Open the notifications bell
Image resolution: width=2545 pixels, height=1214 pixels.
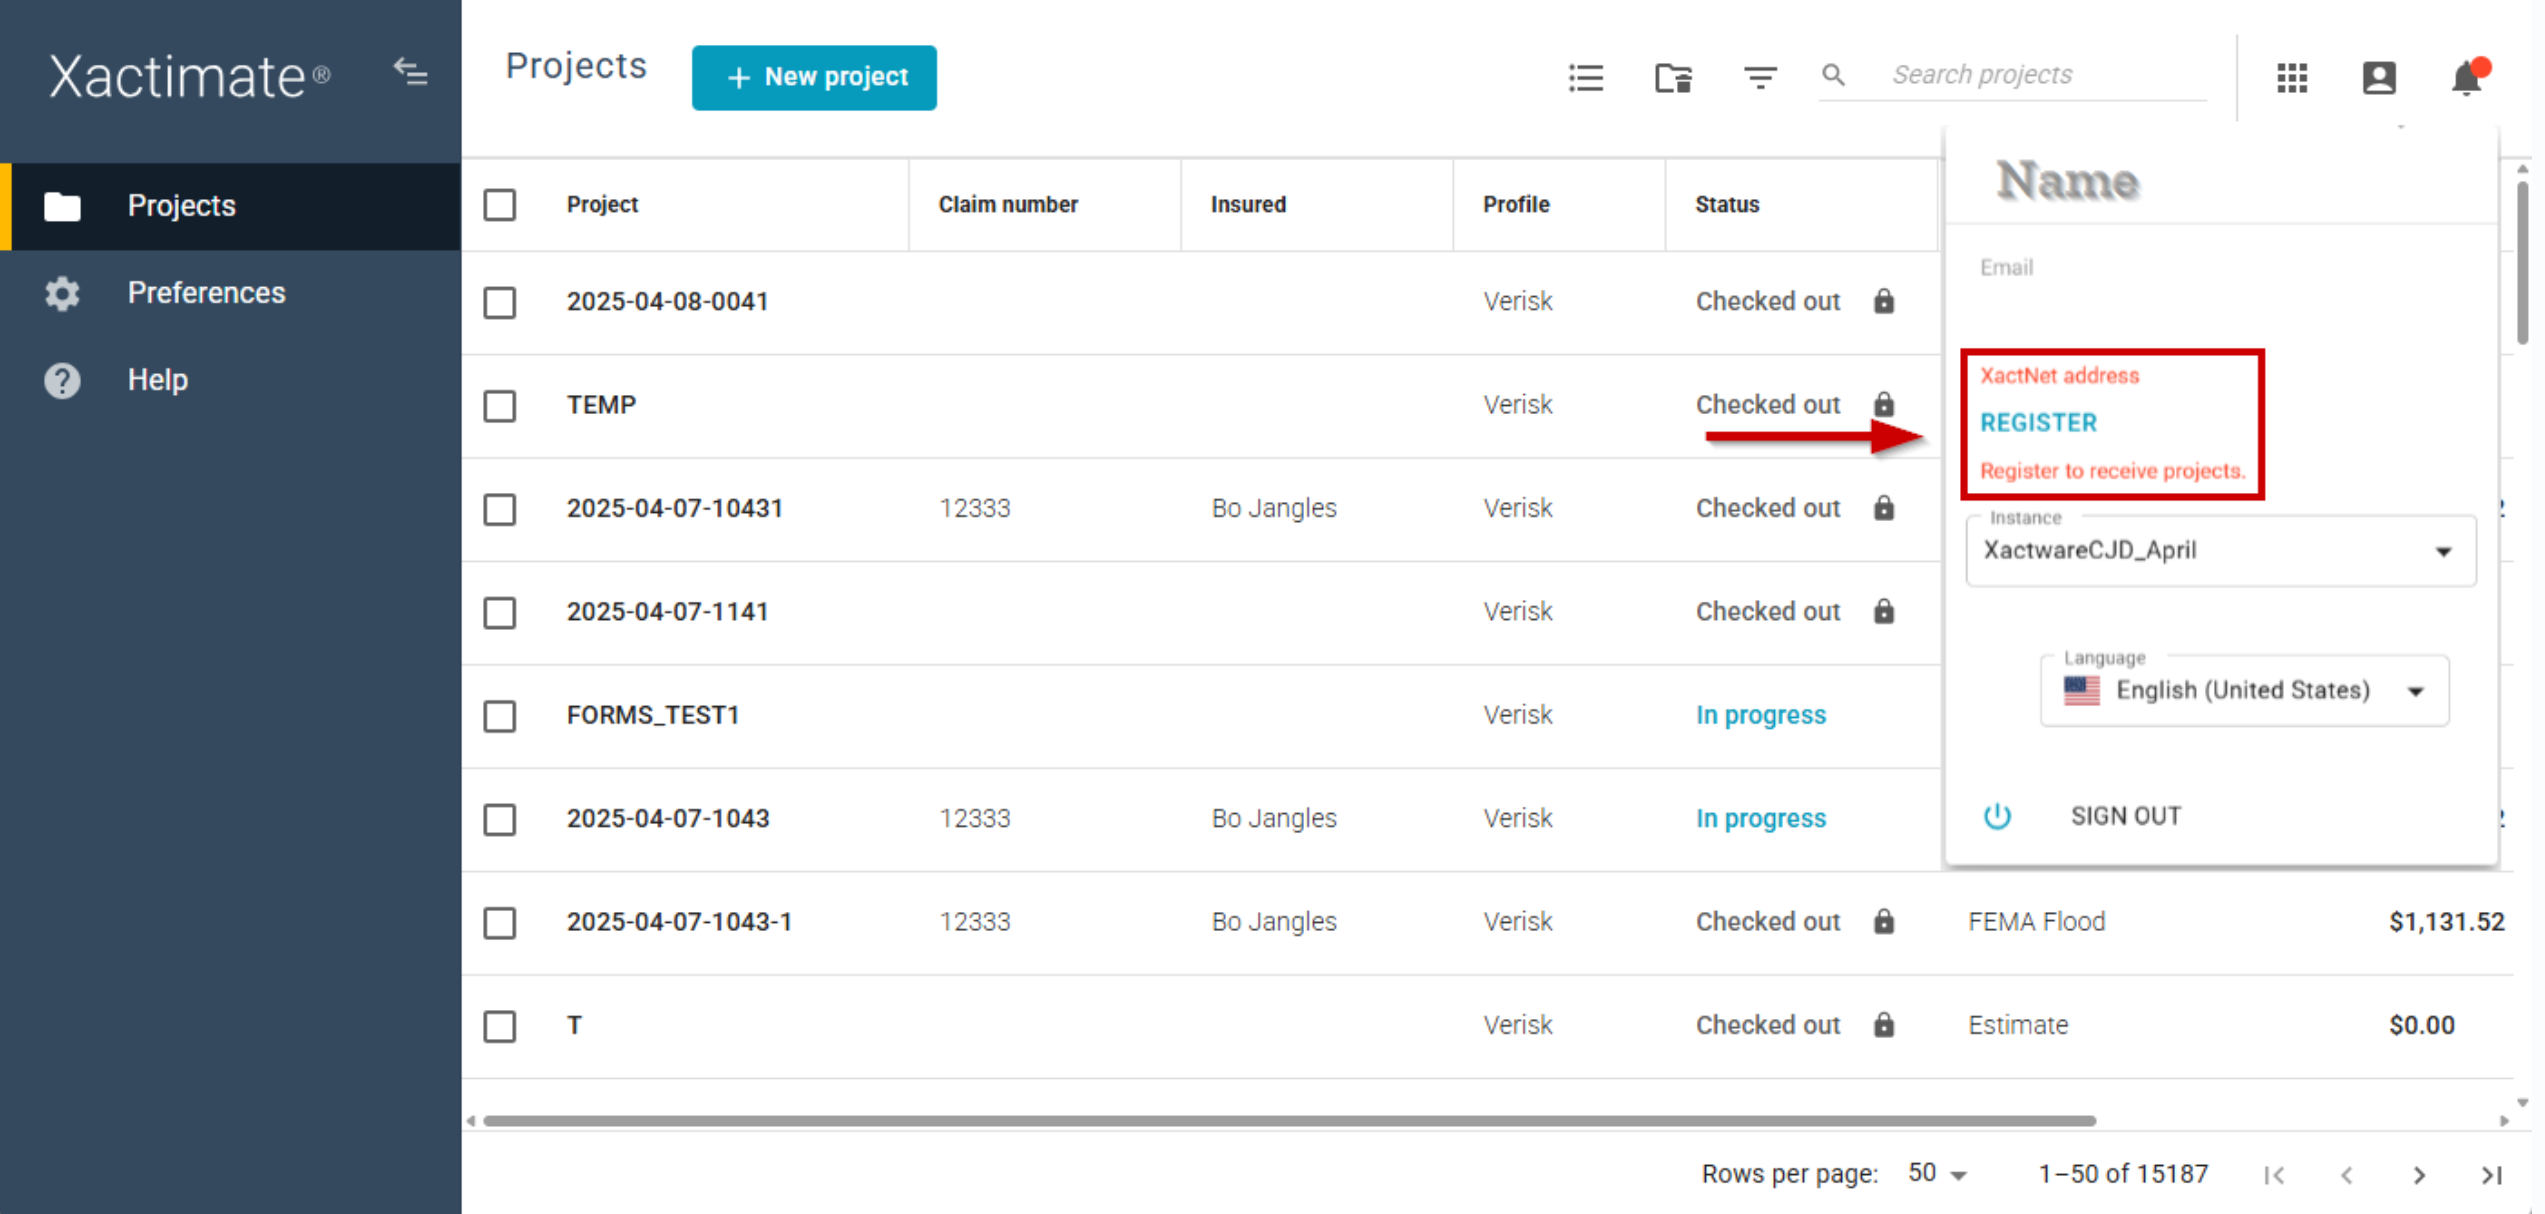pos(2466,77)
